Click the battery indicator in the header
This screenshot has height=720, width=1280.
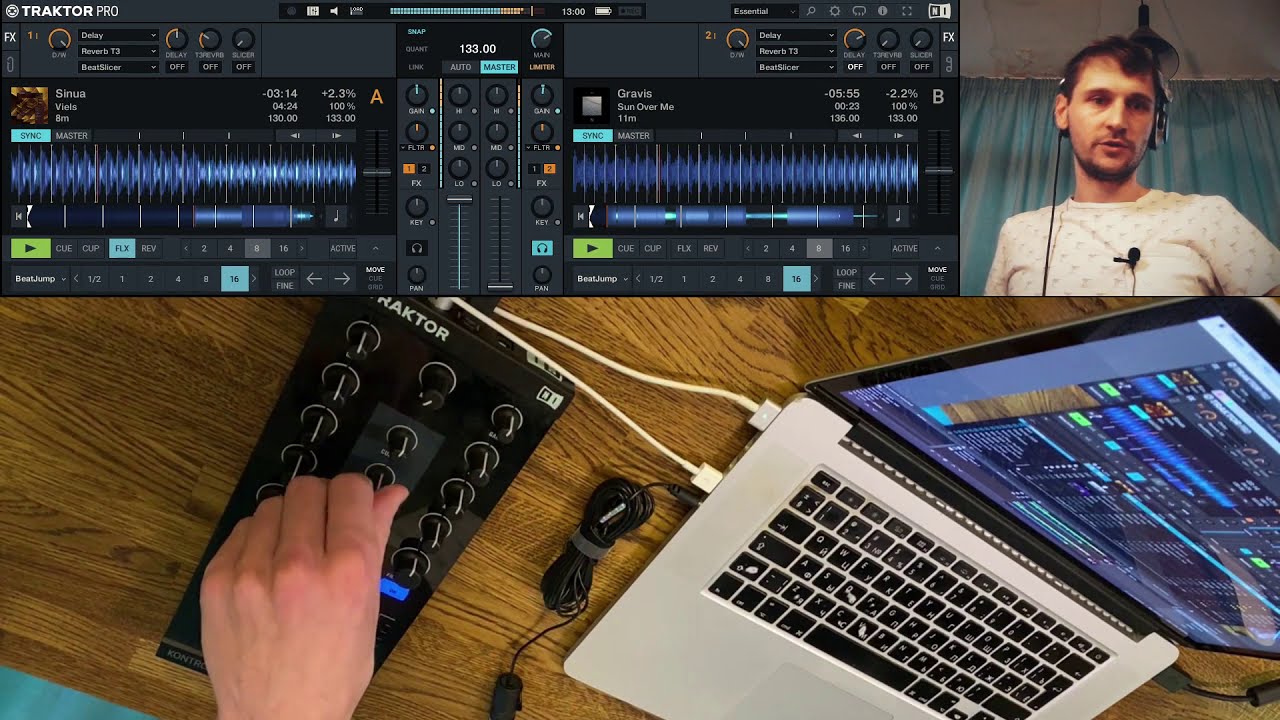click(603, 11)
